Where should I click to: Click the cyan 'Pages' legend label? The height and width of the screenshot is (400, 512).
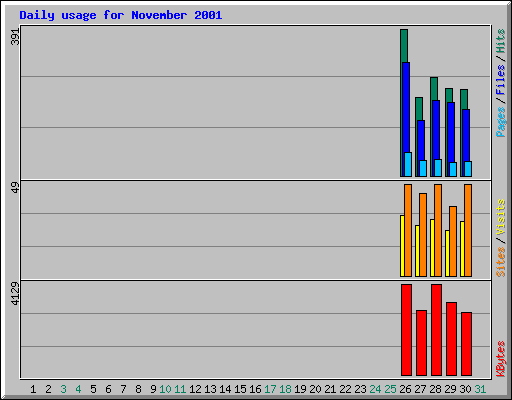point(500,122)
